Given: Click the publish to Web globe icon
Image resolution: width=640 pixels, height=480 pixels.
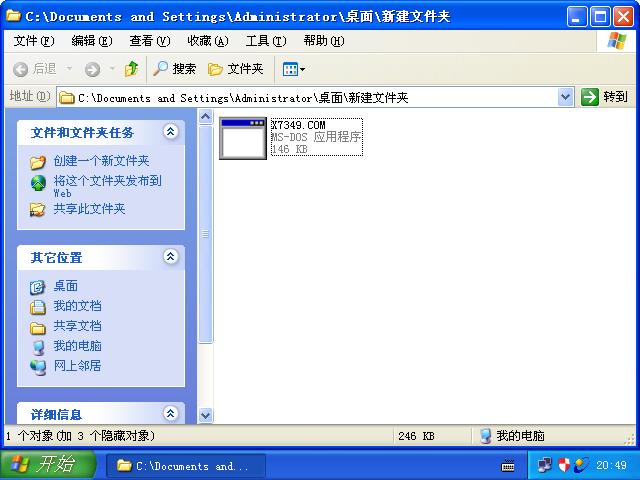Looking at the screenshot, I should (38, 183).
